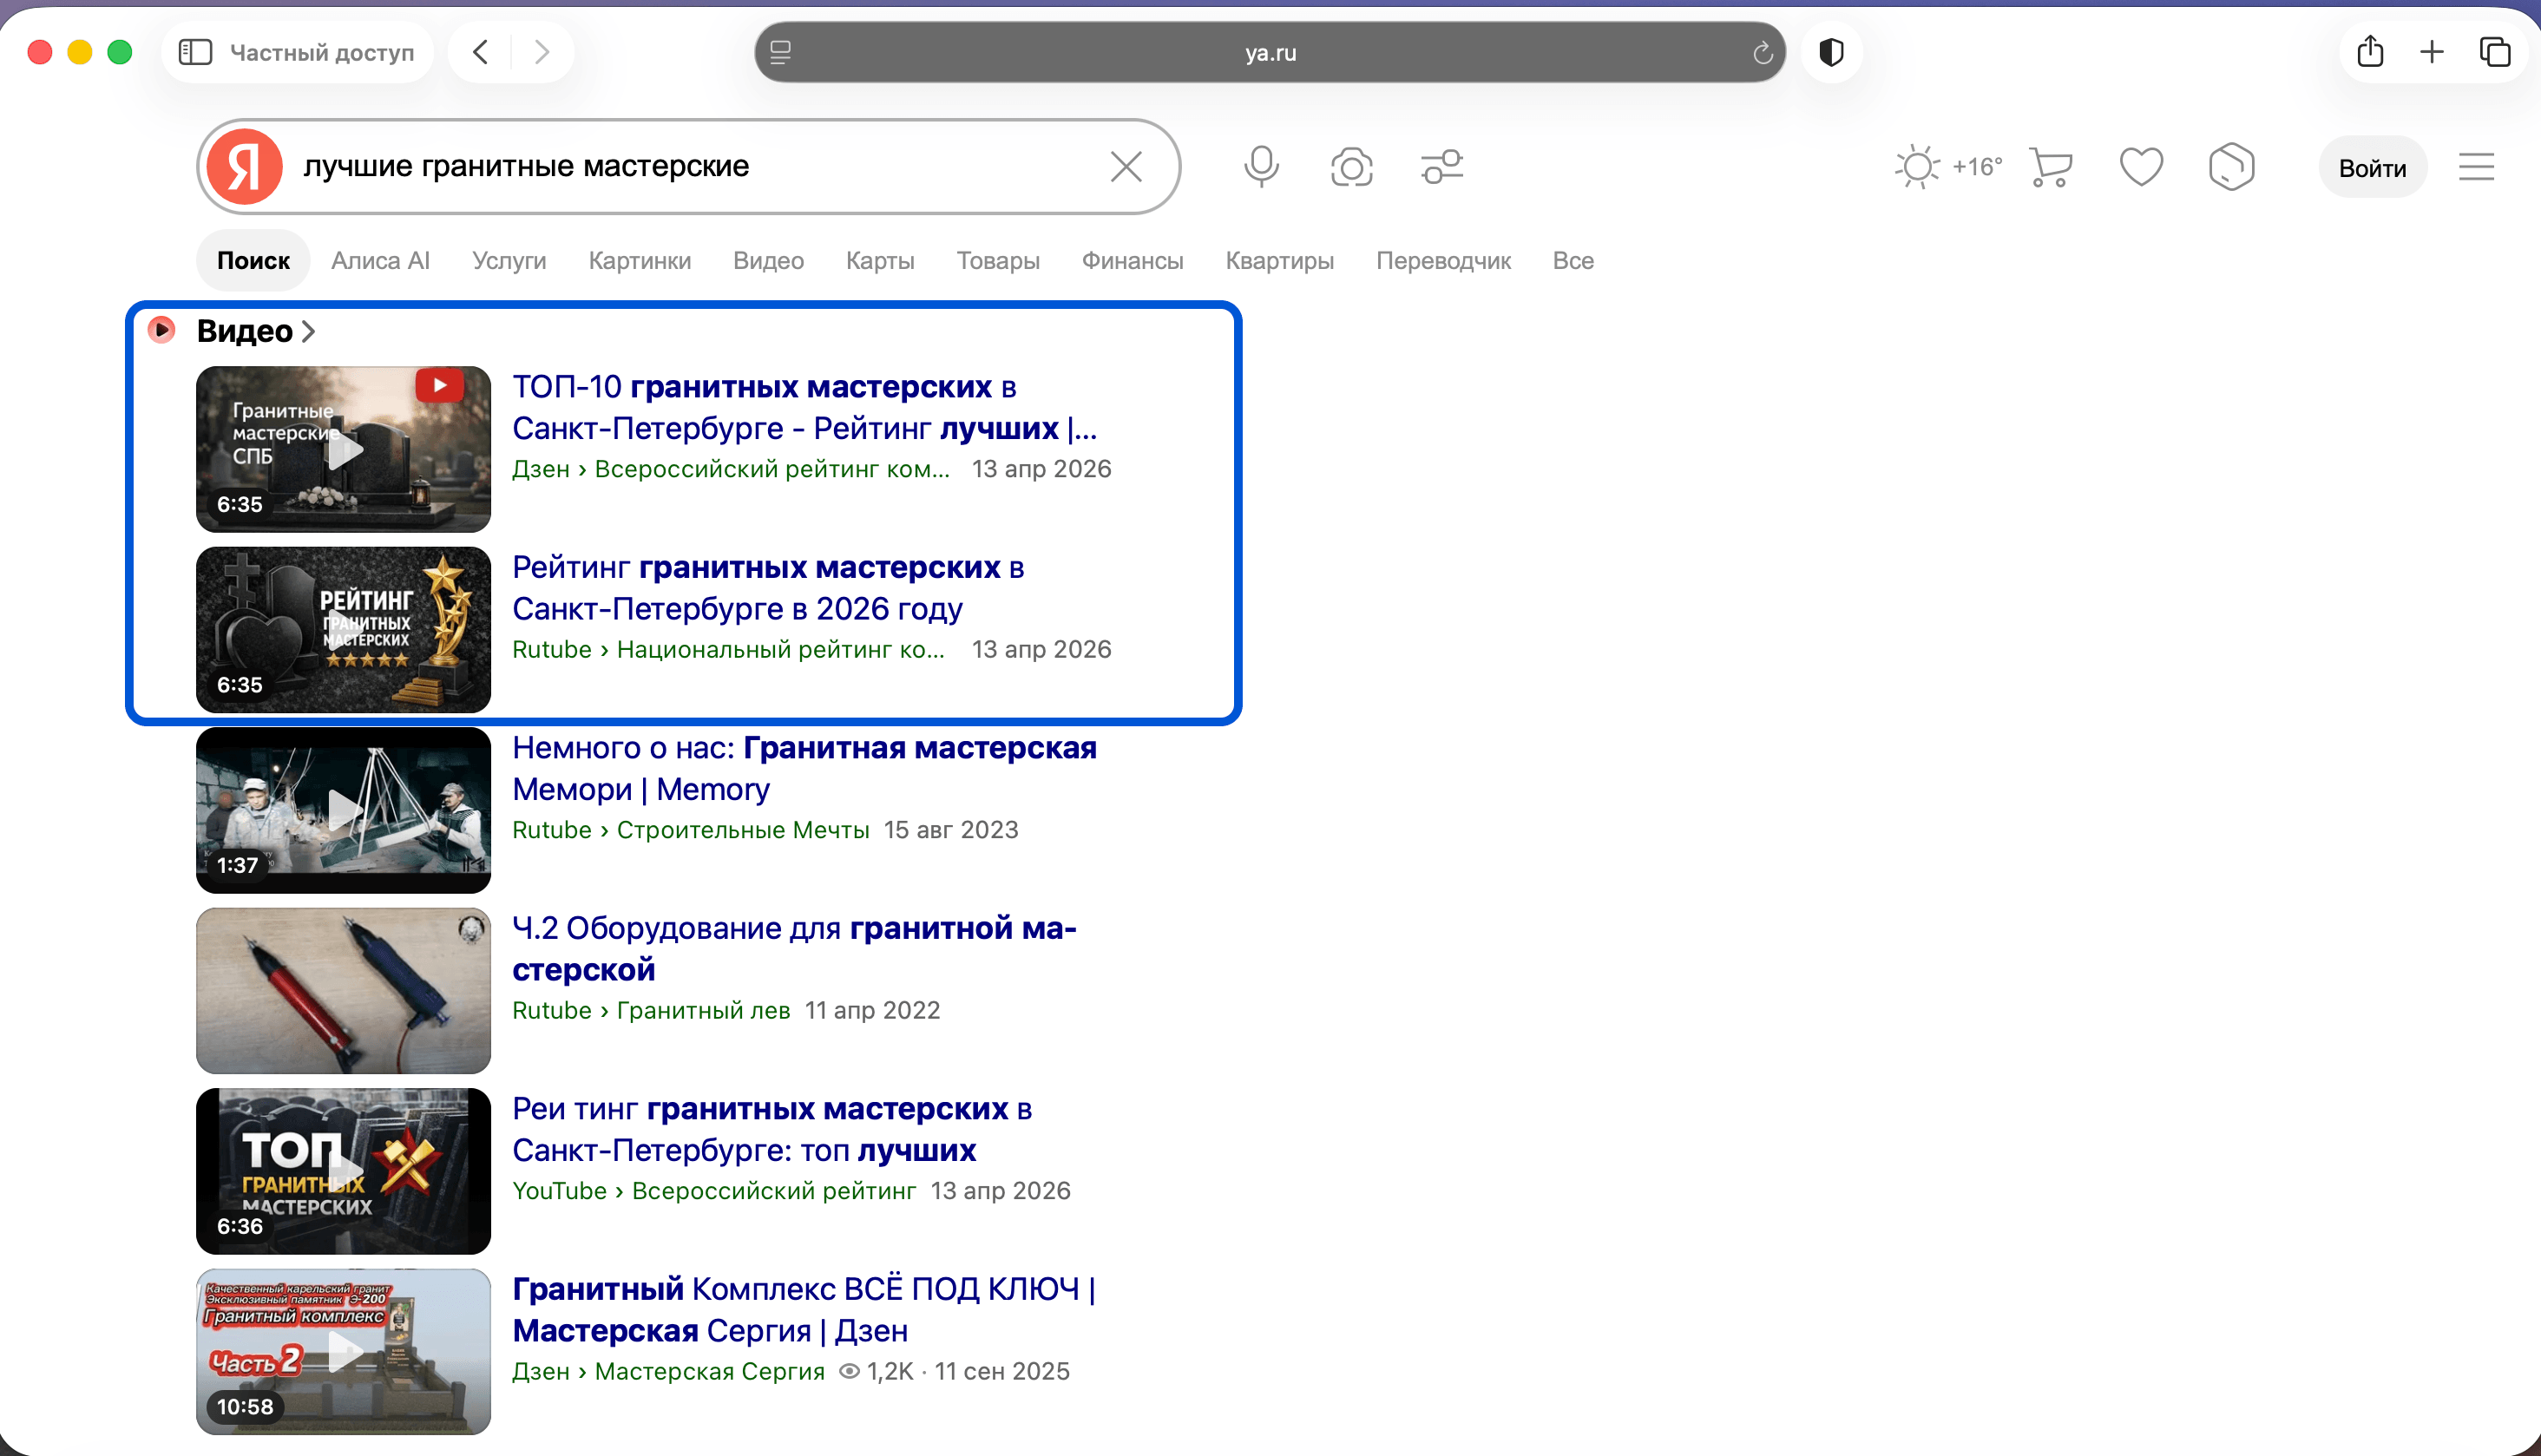
Task: Switch to the Услуги tab
Action: coord(509,260)
